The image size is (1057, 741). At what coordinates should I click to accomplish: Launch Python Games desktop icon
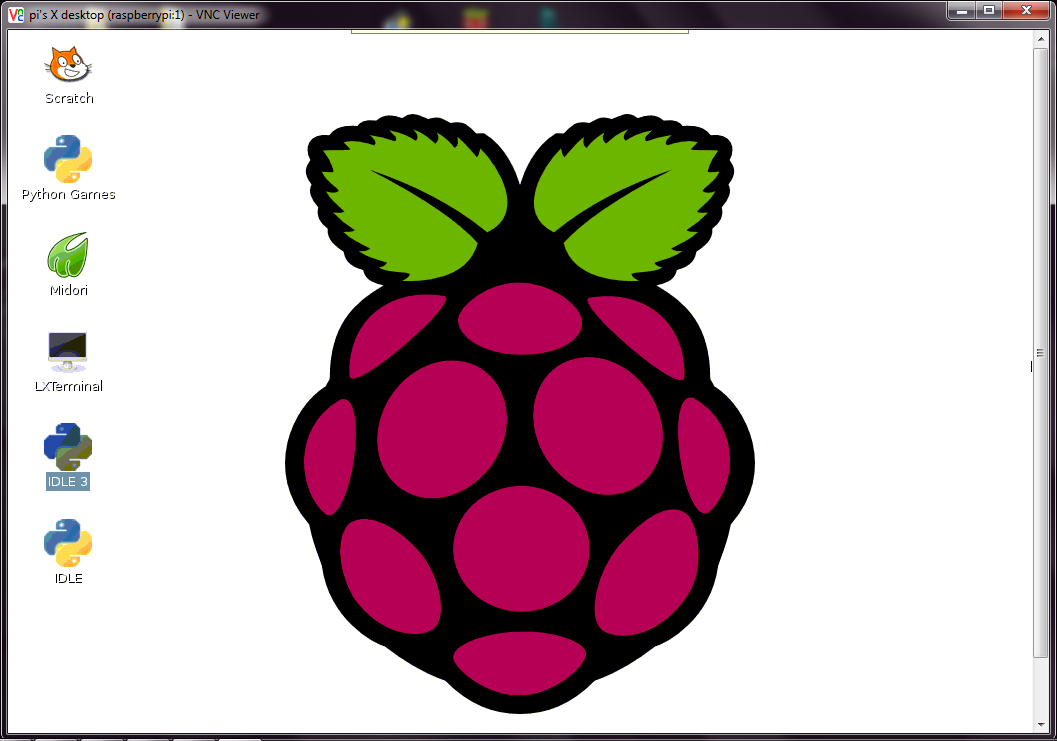(68, 158)
